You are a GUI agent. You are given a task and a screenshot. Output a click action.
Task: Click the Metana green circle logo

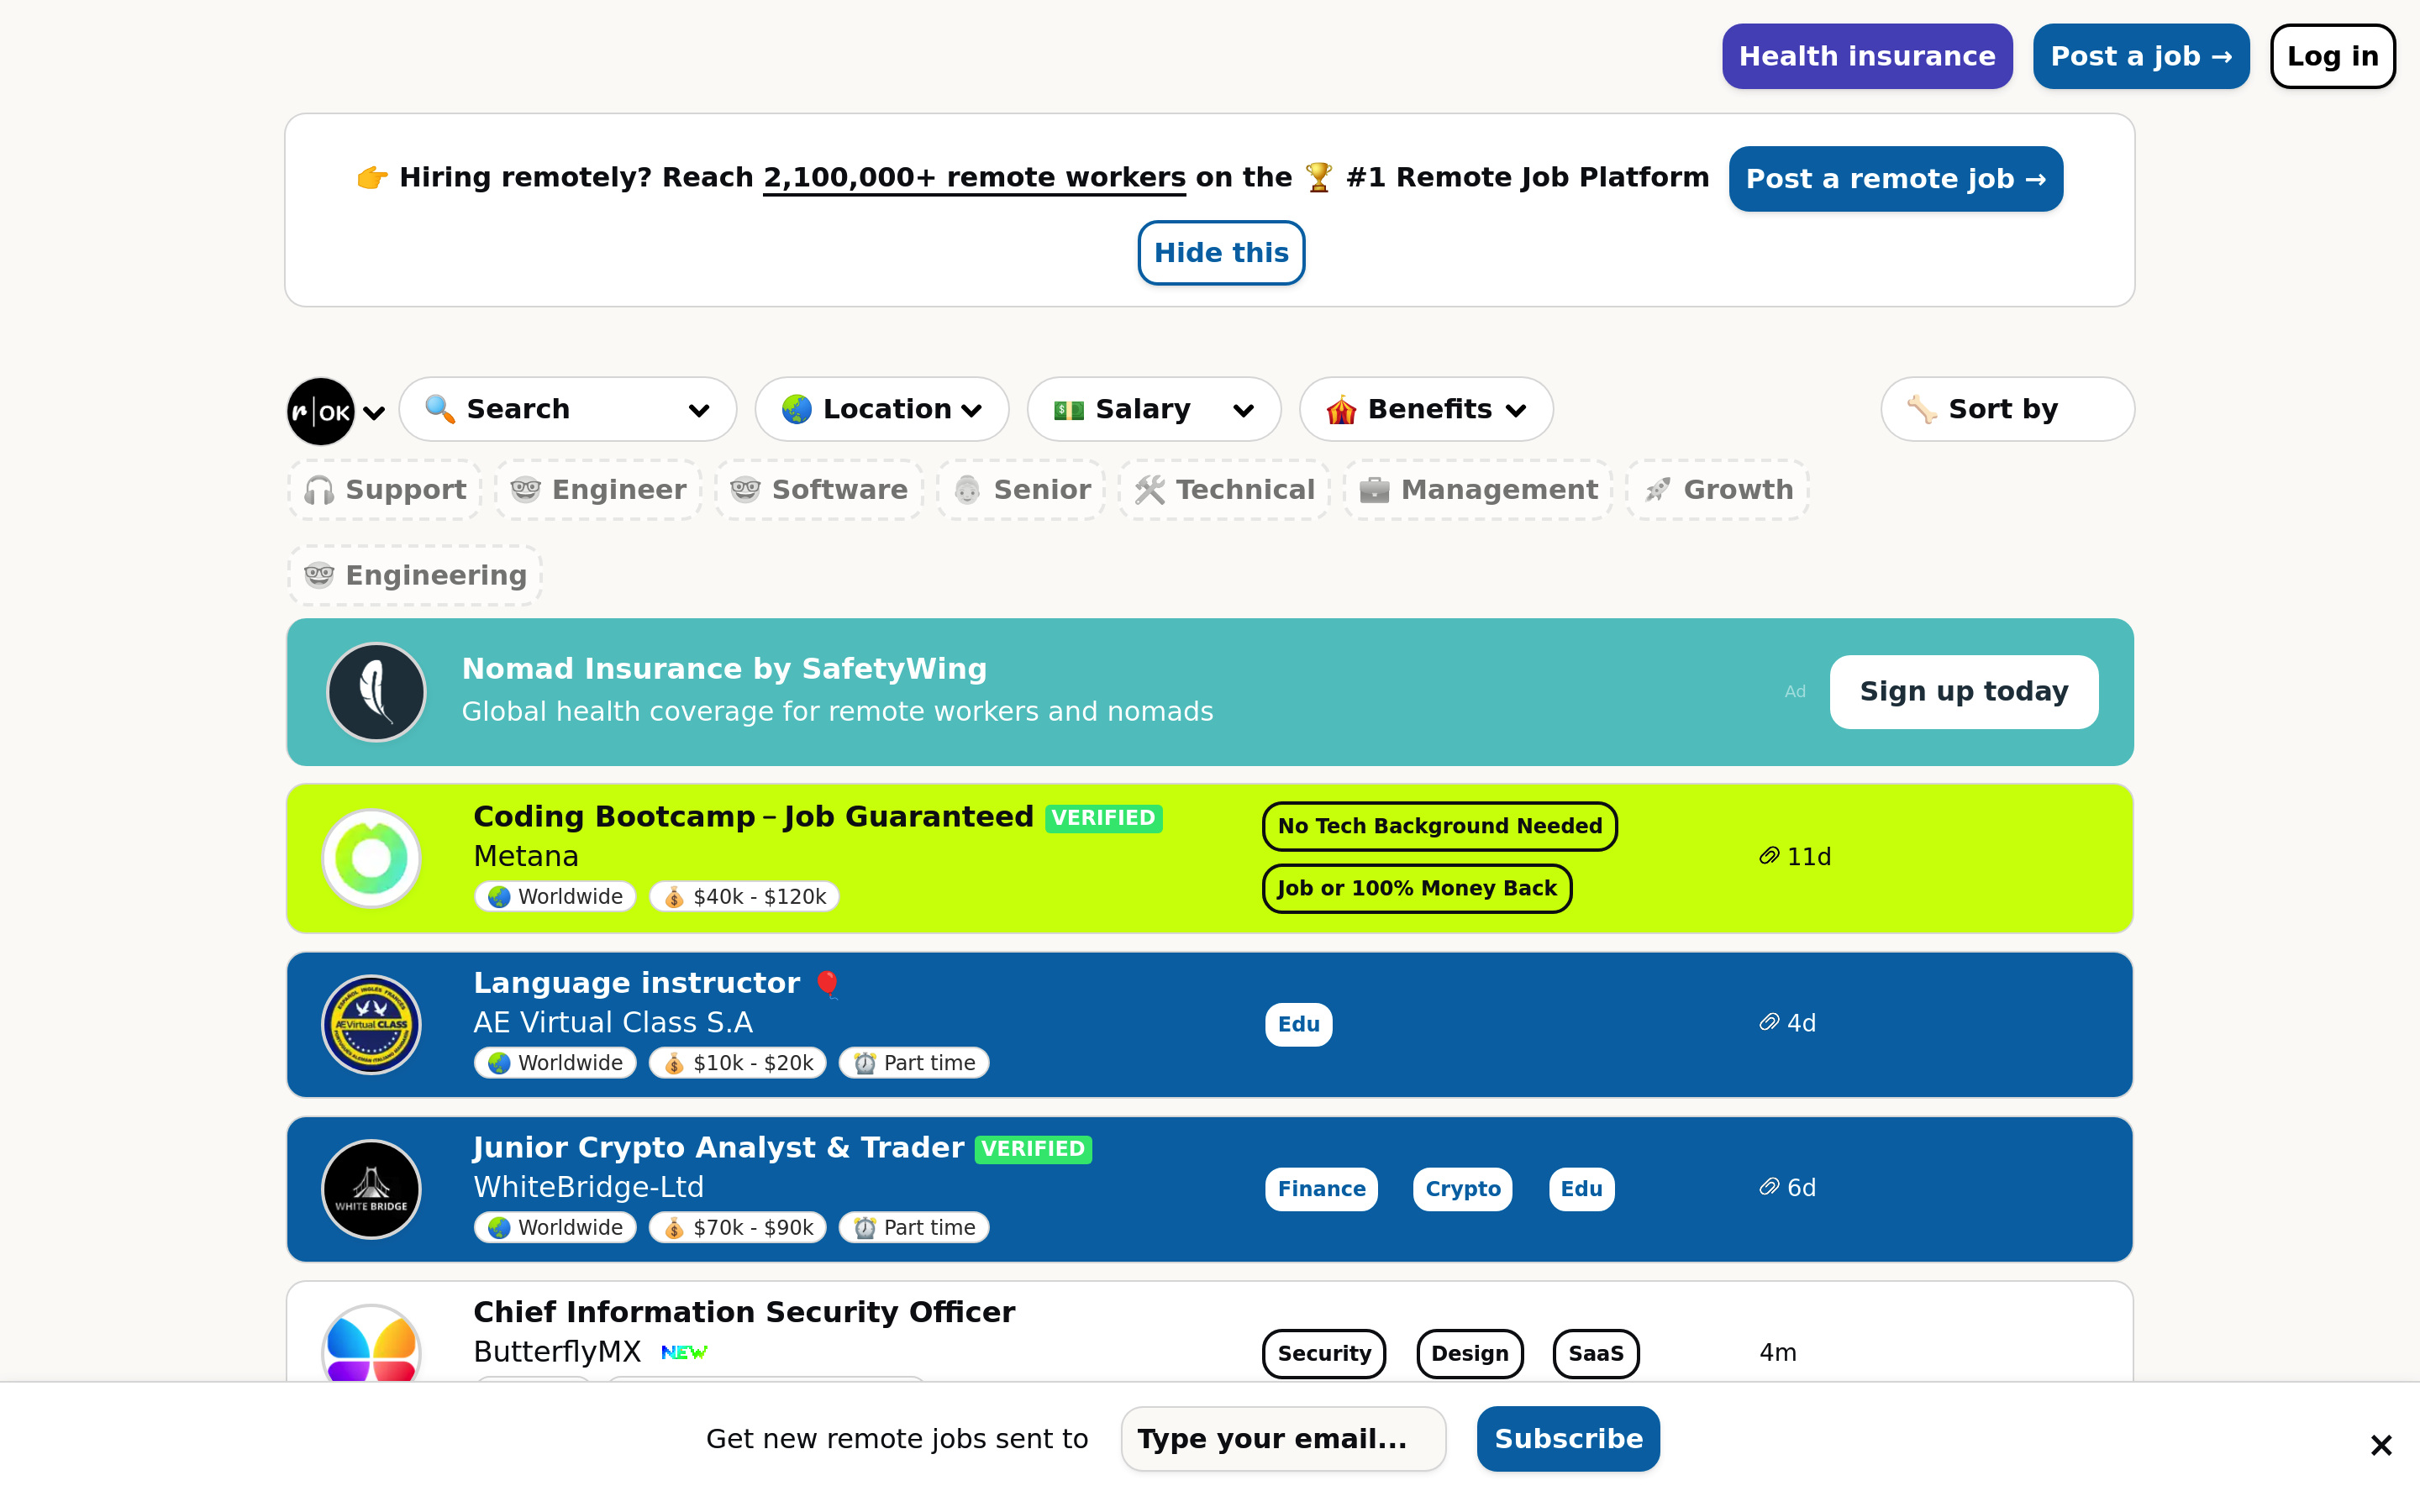tap(371, 858)
